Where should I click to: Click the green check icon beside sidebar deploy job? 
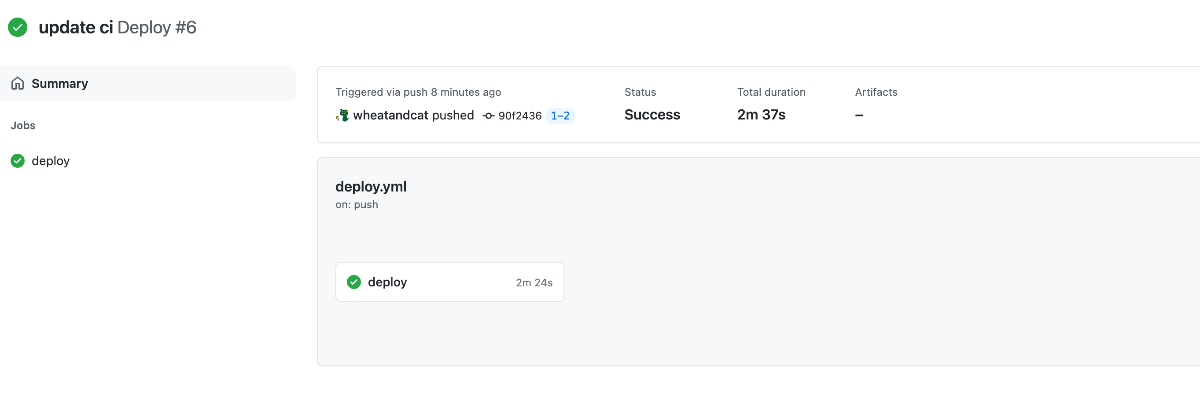click(x=17, y=161)
